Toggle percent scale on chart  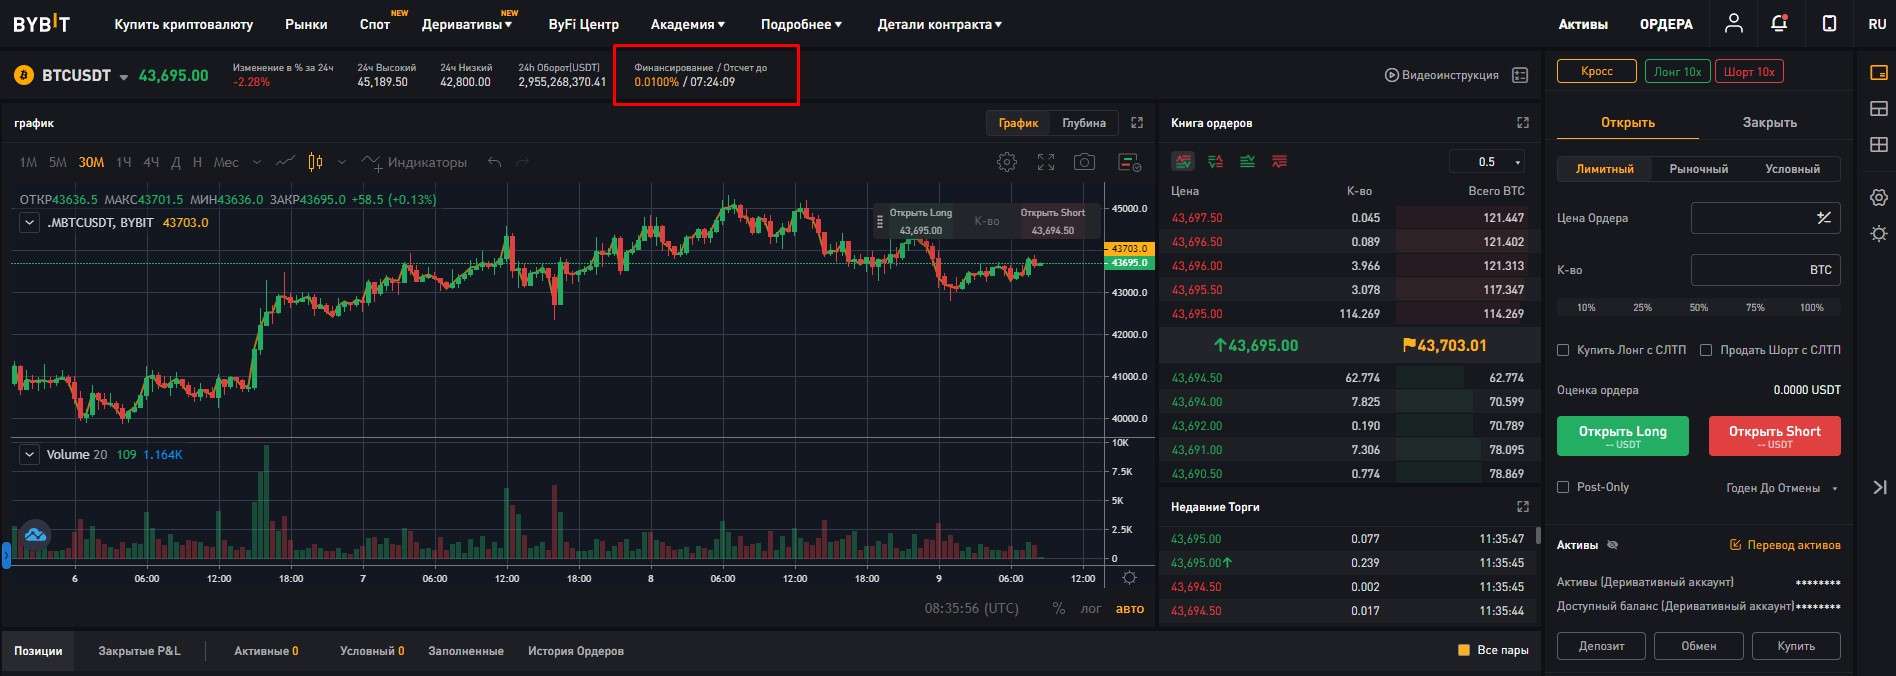(x=1058, y=608)
